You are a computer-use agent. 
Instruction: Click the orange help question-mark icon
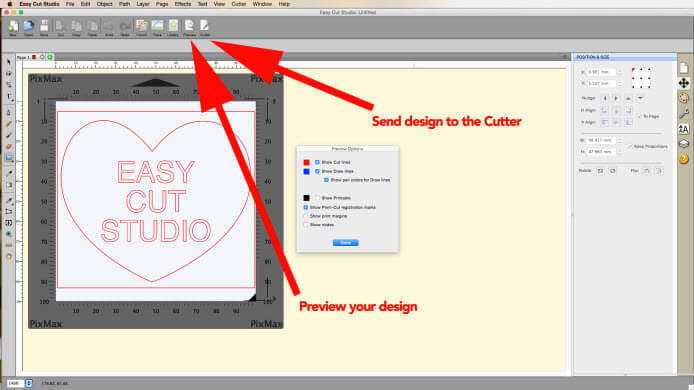tap(684, 159)
